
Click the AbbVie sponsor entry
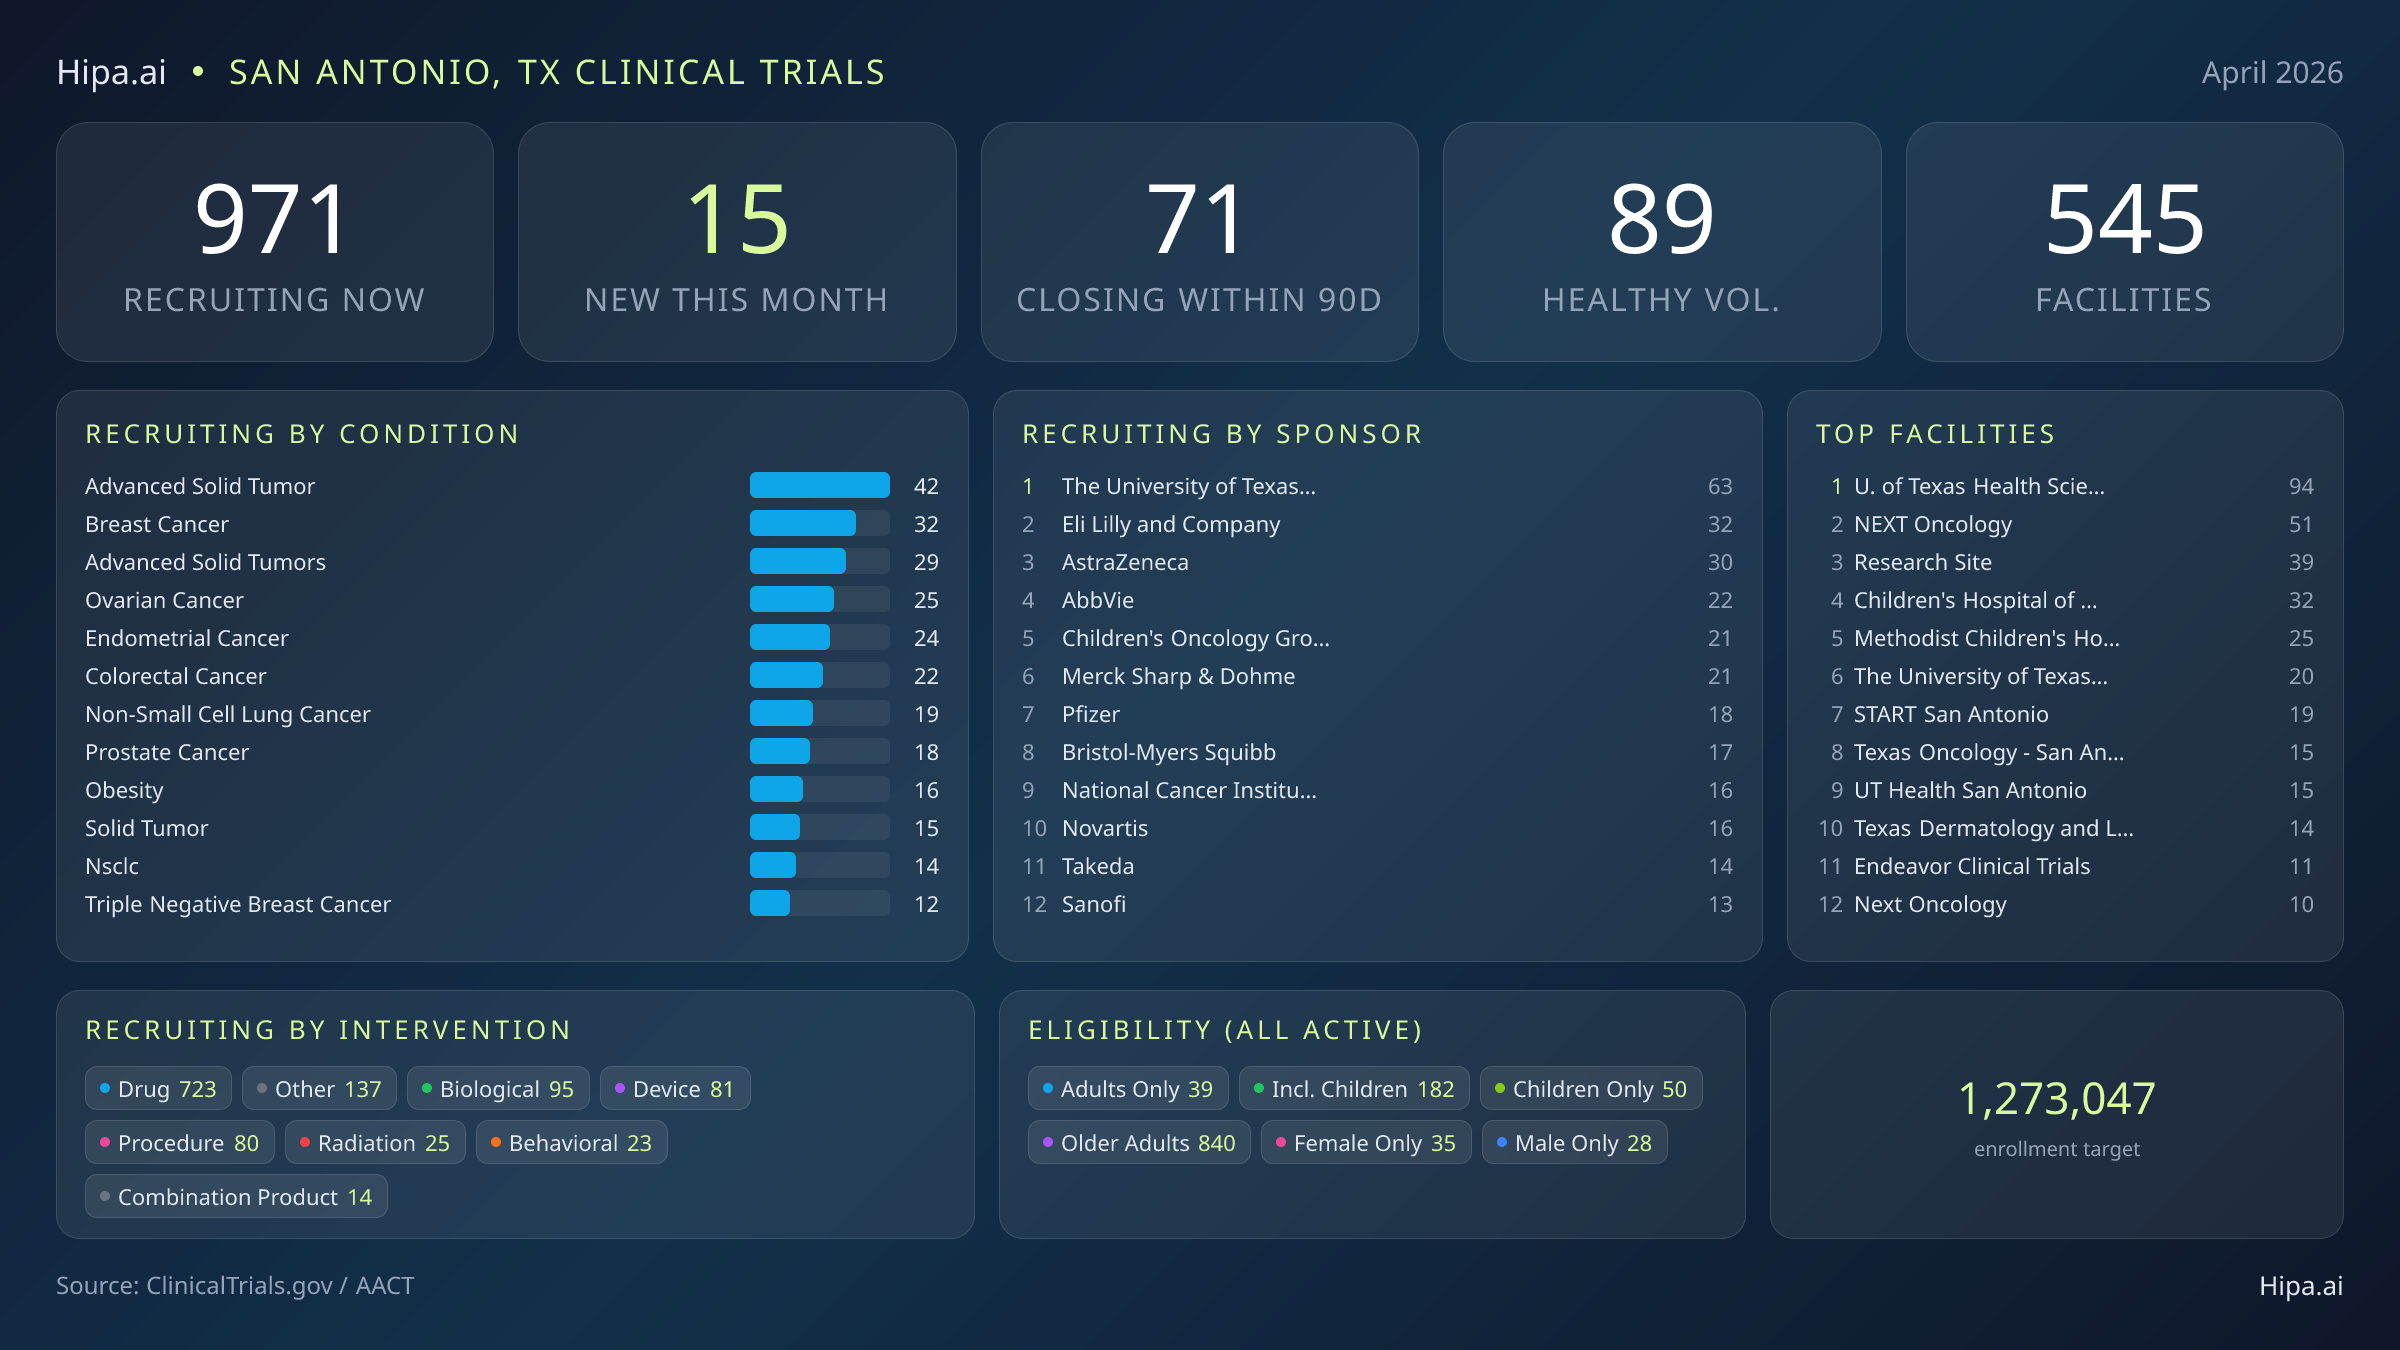1377,600
